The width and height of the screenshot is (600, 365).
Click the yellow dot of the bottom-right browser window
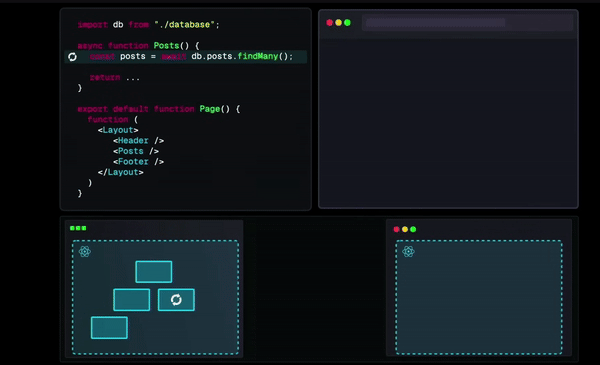405,229
